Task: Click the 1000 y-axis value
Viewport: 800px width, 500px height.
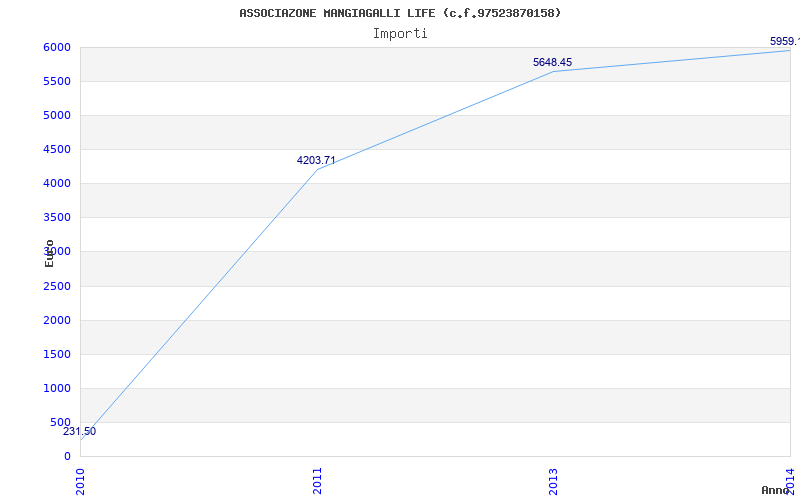Action: tap(57, 388)
